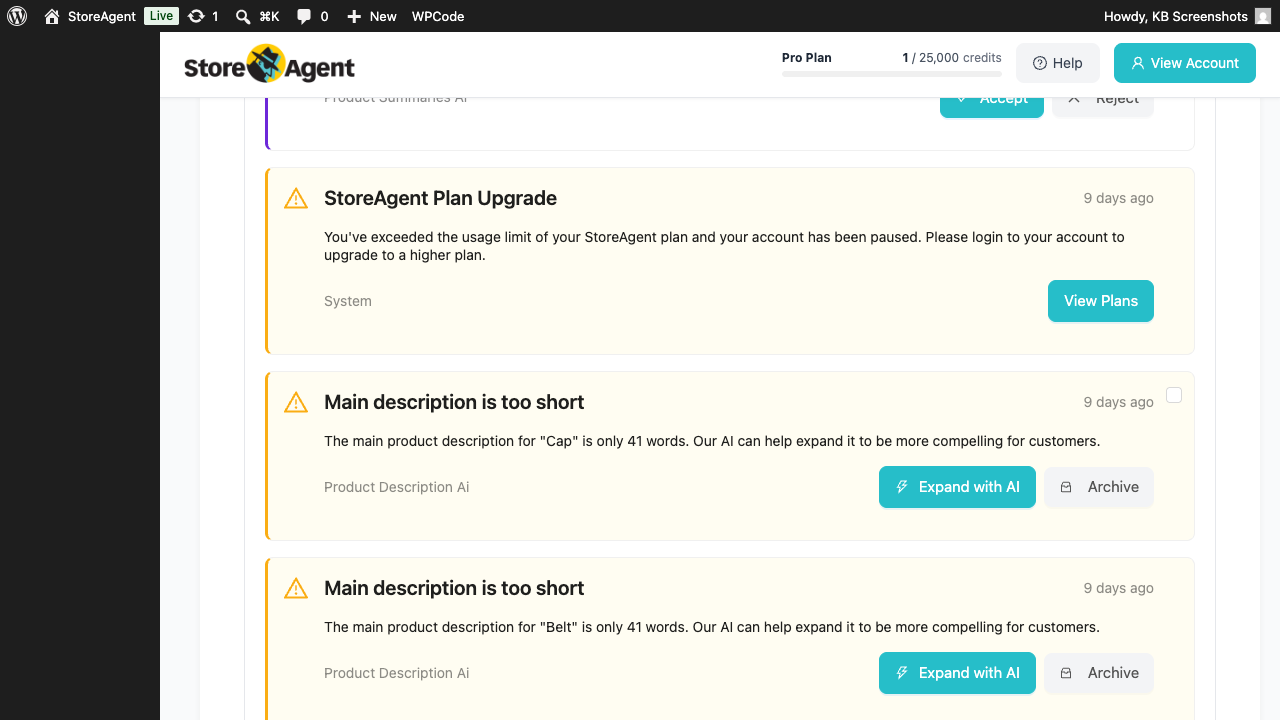Image resolution: width=1280 pixels, height=720 pixels.
Task: Click the partially visible Accept button
Action: pyautogui.click(x=992, y=107)
